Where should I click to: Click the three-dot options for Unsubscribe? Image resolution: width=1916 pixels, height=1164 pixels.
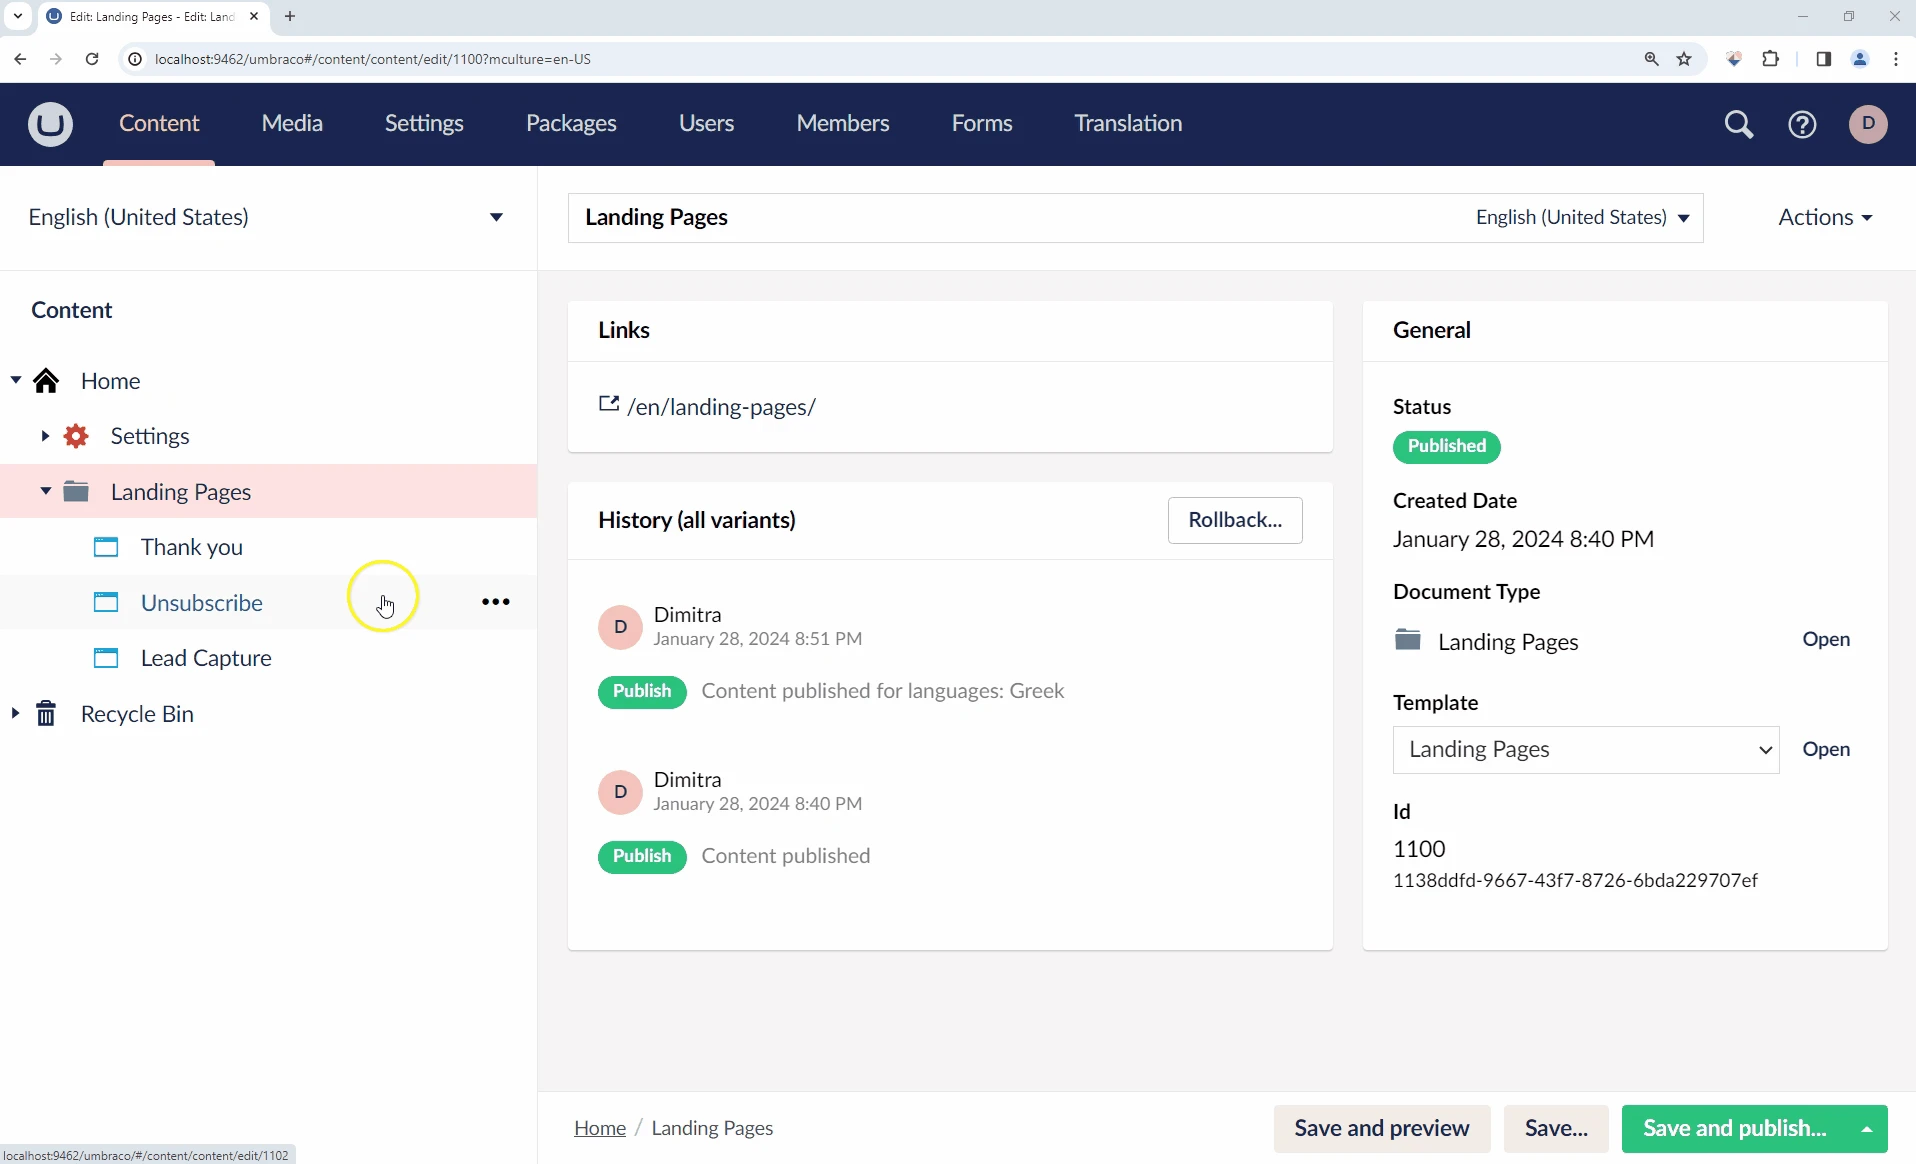click(x=496, y=602)
